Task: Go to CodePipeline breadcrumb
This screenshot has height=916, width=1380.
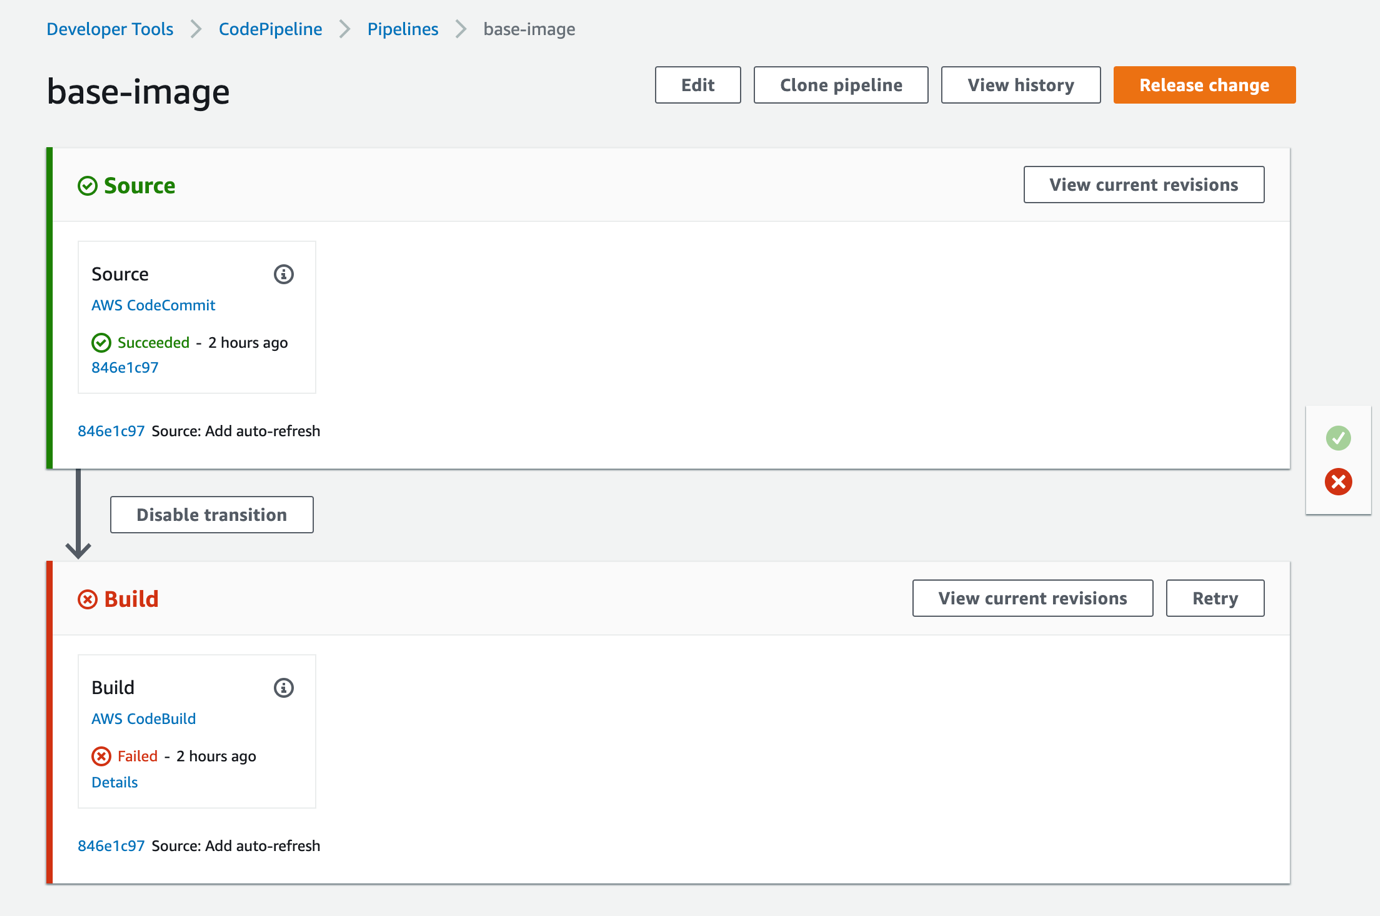Action: 270,29
